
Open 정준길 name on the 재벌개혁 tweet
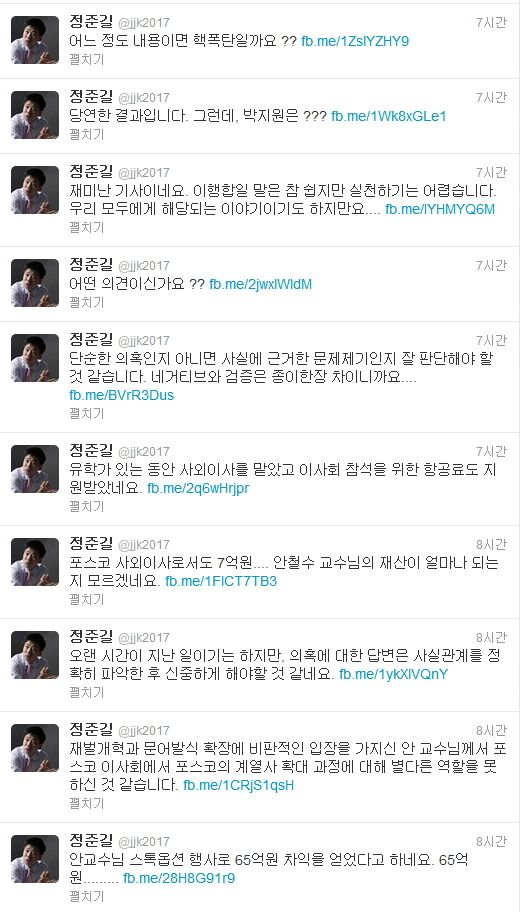coord(91,729)
